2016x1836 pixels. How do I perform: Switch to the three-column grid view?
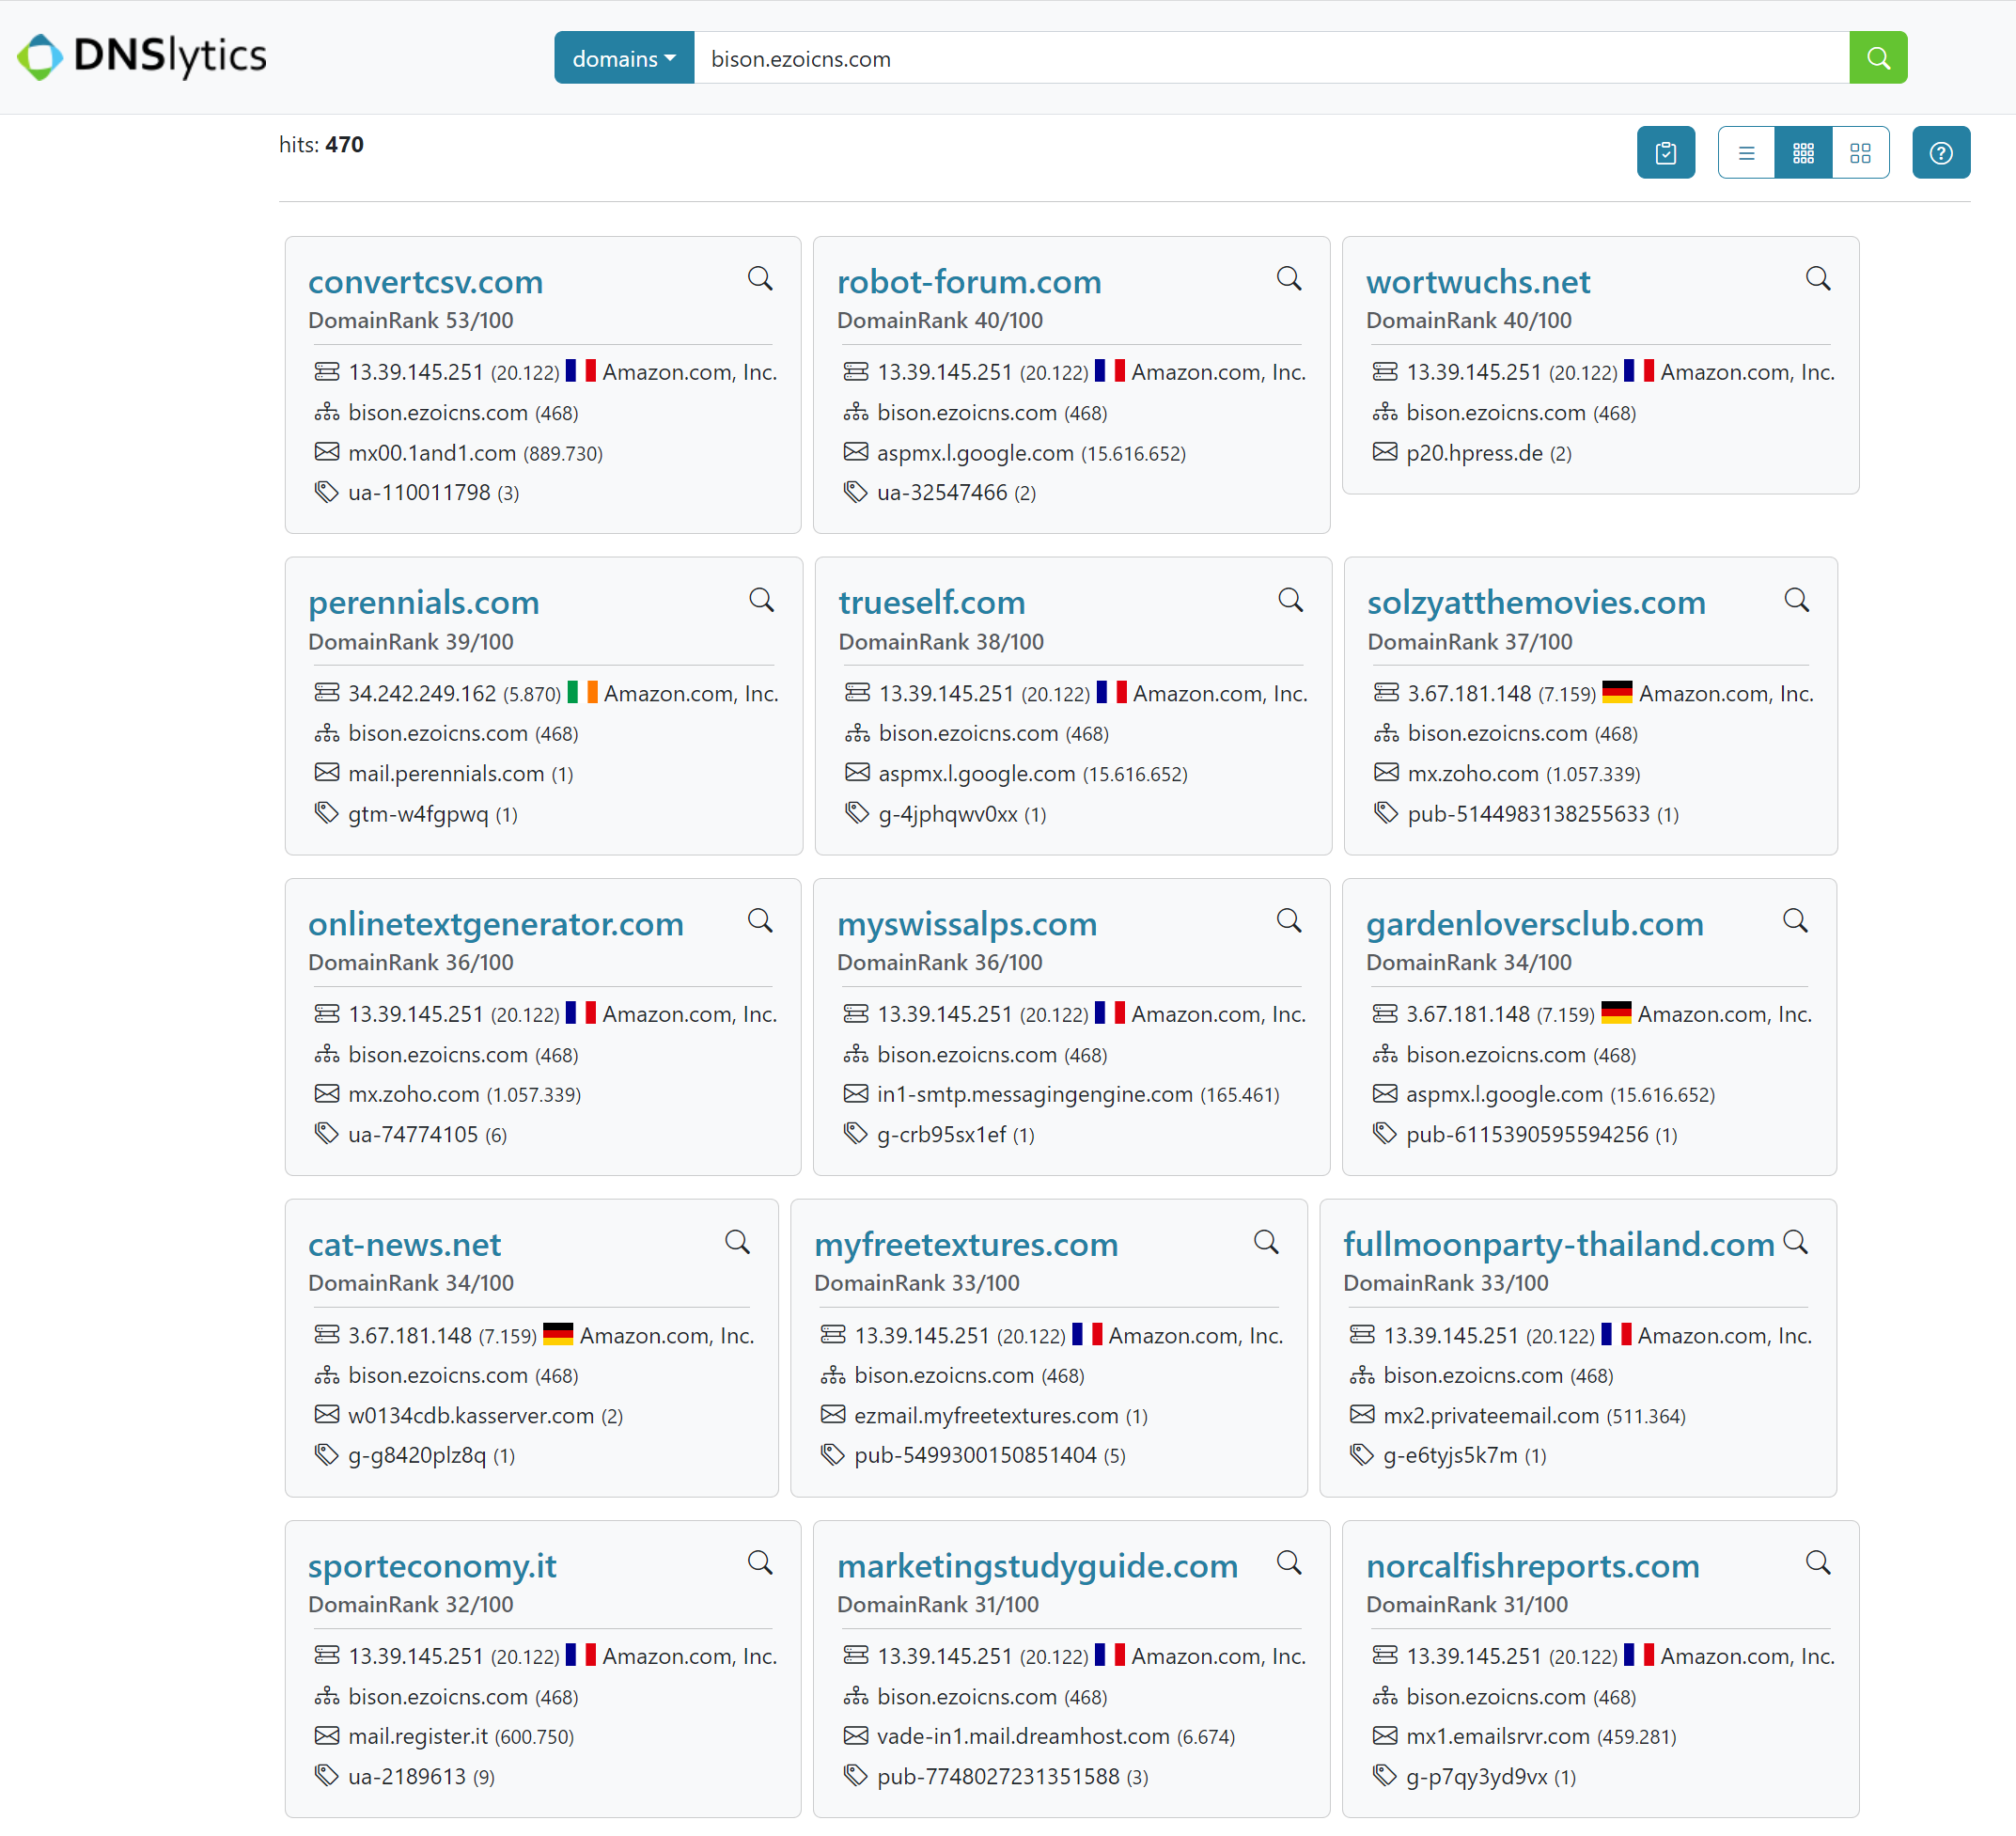click(1803, 153)
